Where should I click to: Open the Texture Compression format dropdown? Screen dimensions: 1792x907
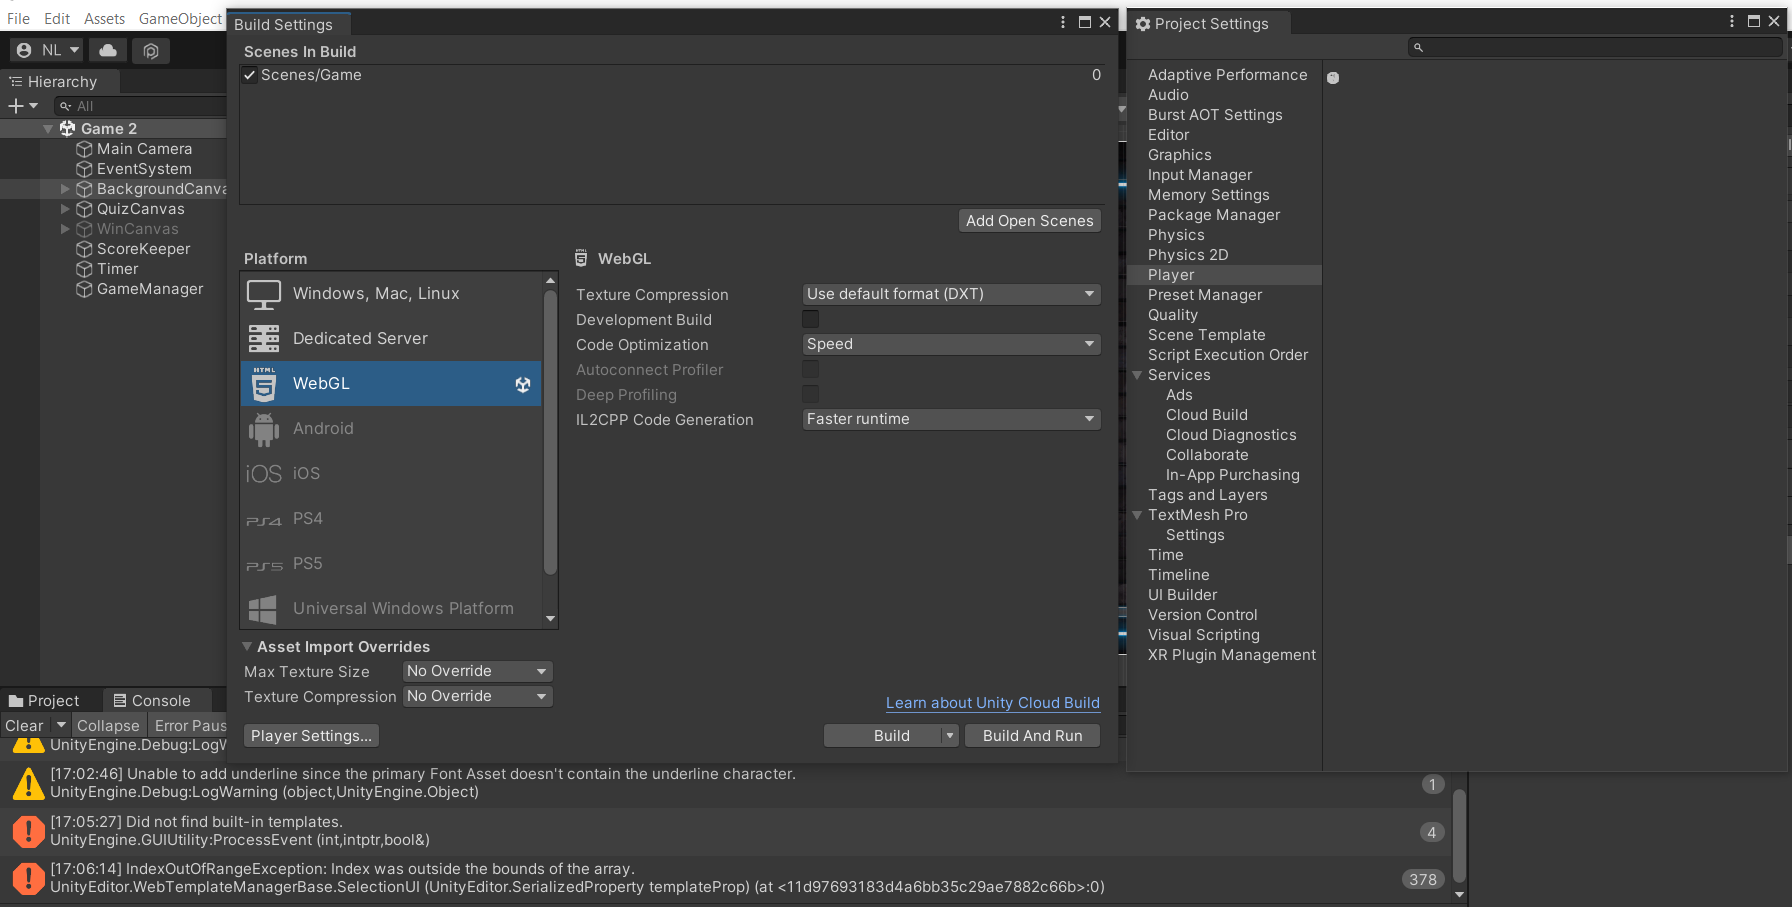[951, 294]
